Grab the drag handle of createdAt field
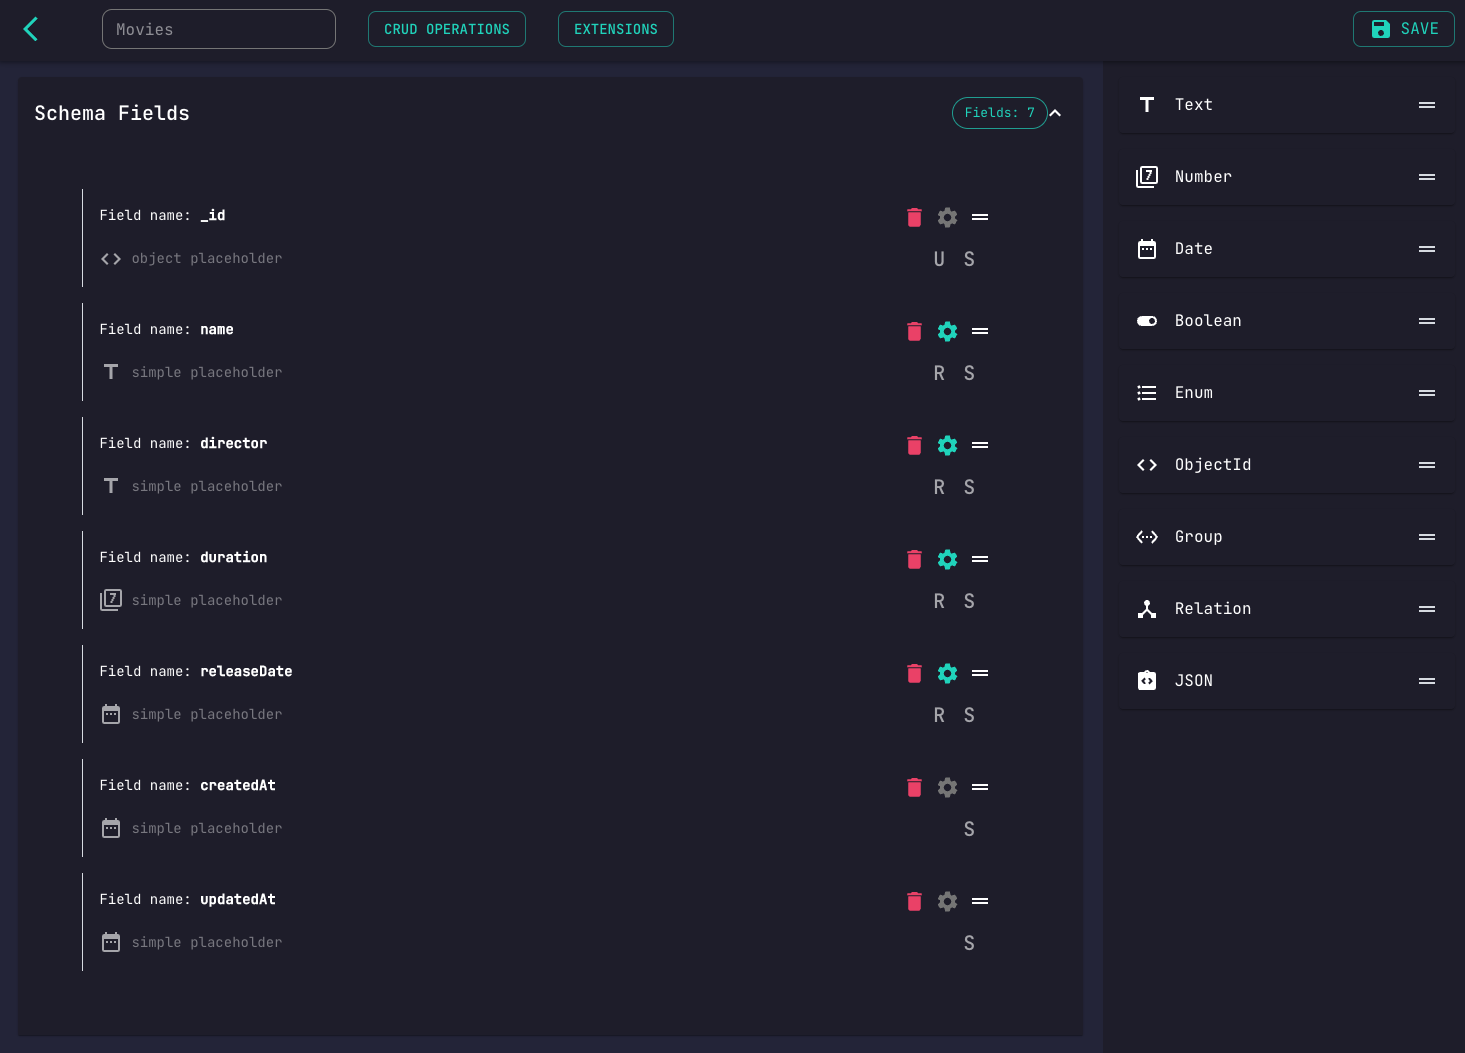This screenshot has width=1465, height=1053. click(980, 787)
